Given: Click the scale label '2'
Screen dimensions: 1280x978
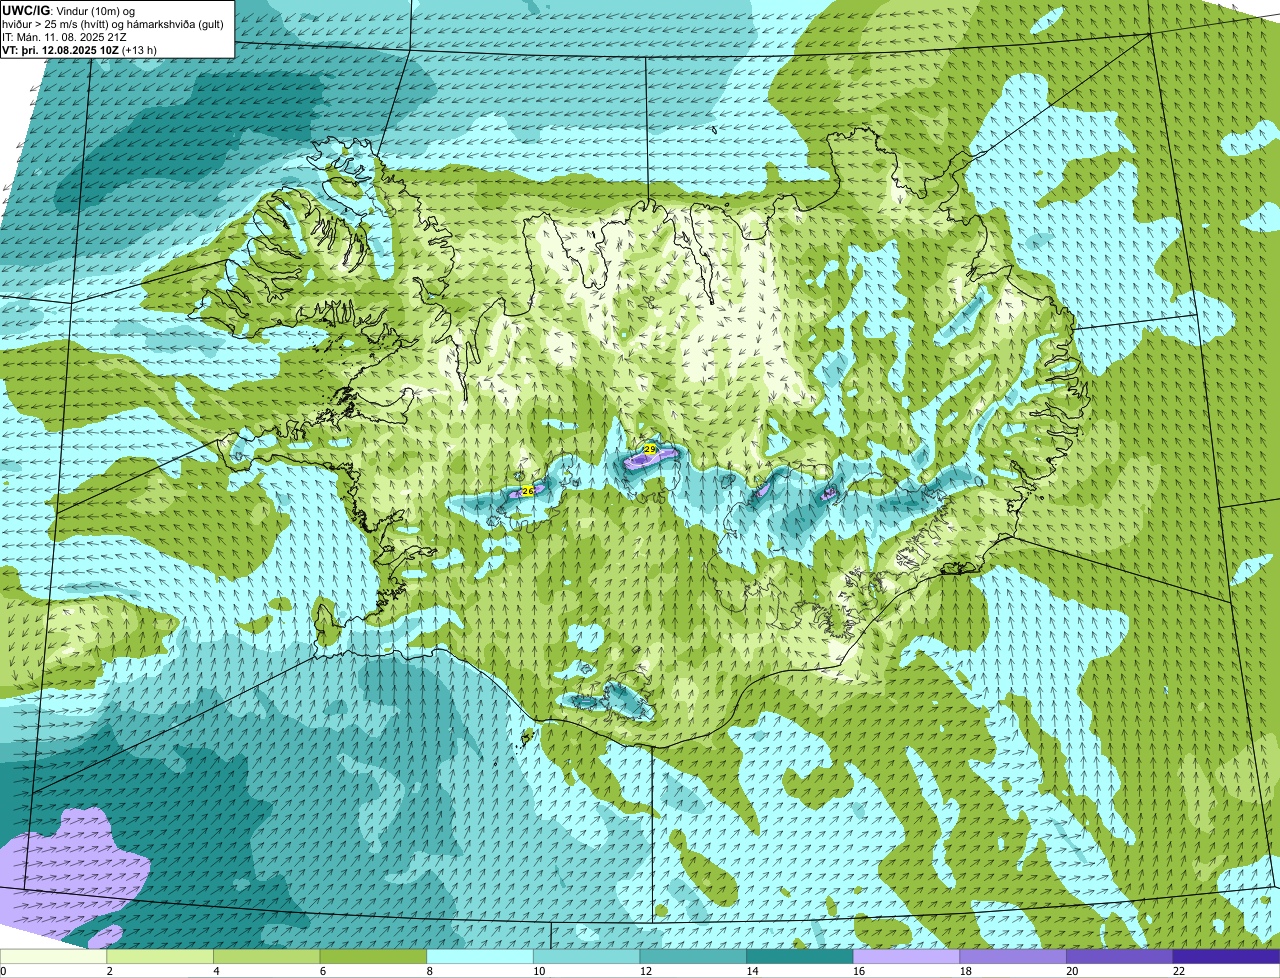Looking at the screenshot, I should click(x=108, y=971).
